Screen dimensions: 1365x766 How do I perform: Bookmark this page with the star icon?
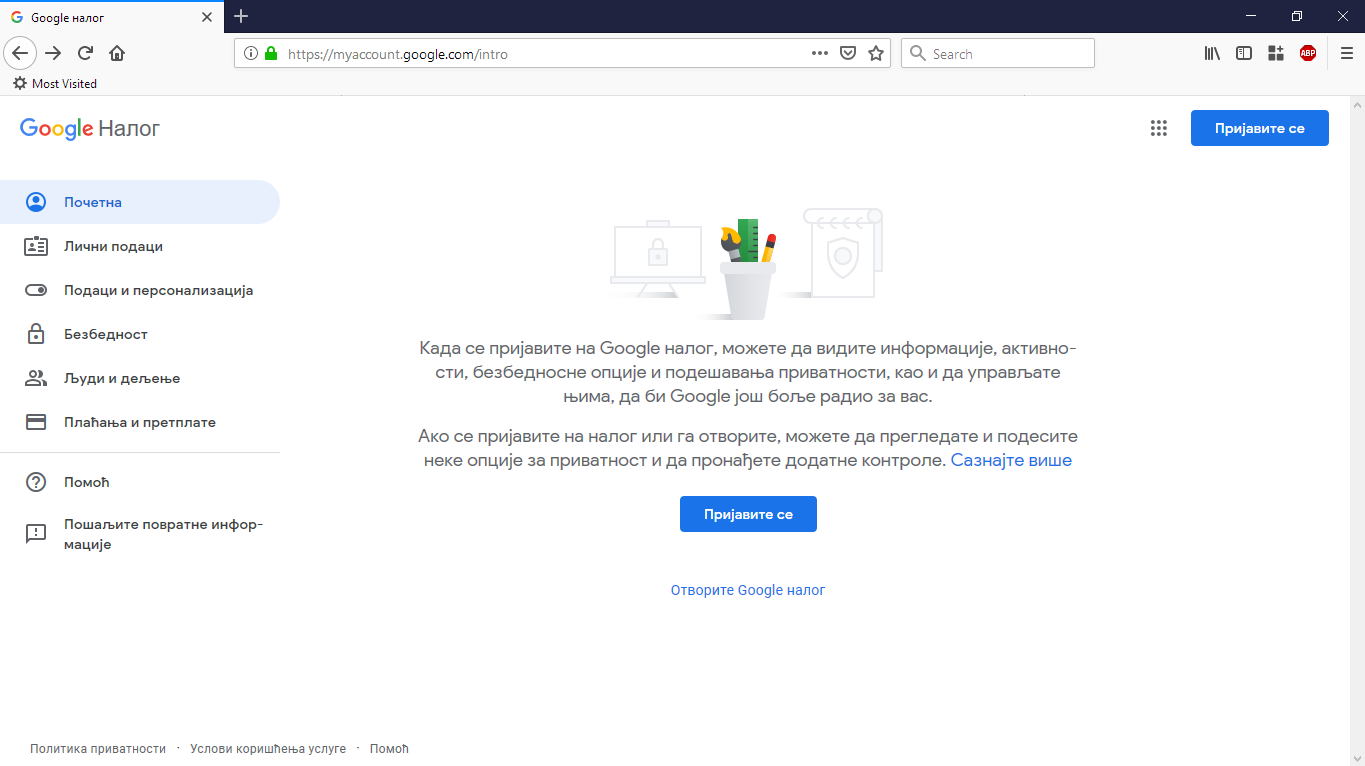(x=876, y=54)
